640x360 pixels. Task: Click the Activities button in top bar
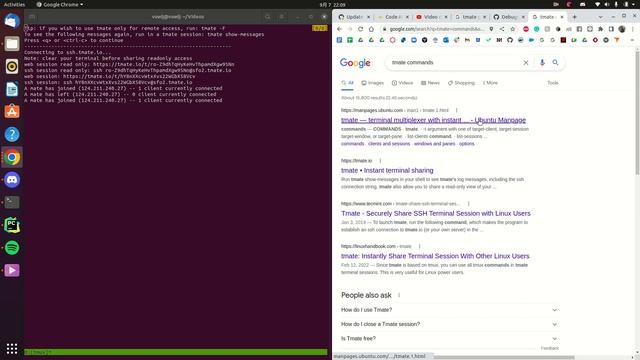point(14,4)
